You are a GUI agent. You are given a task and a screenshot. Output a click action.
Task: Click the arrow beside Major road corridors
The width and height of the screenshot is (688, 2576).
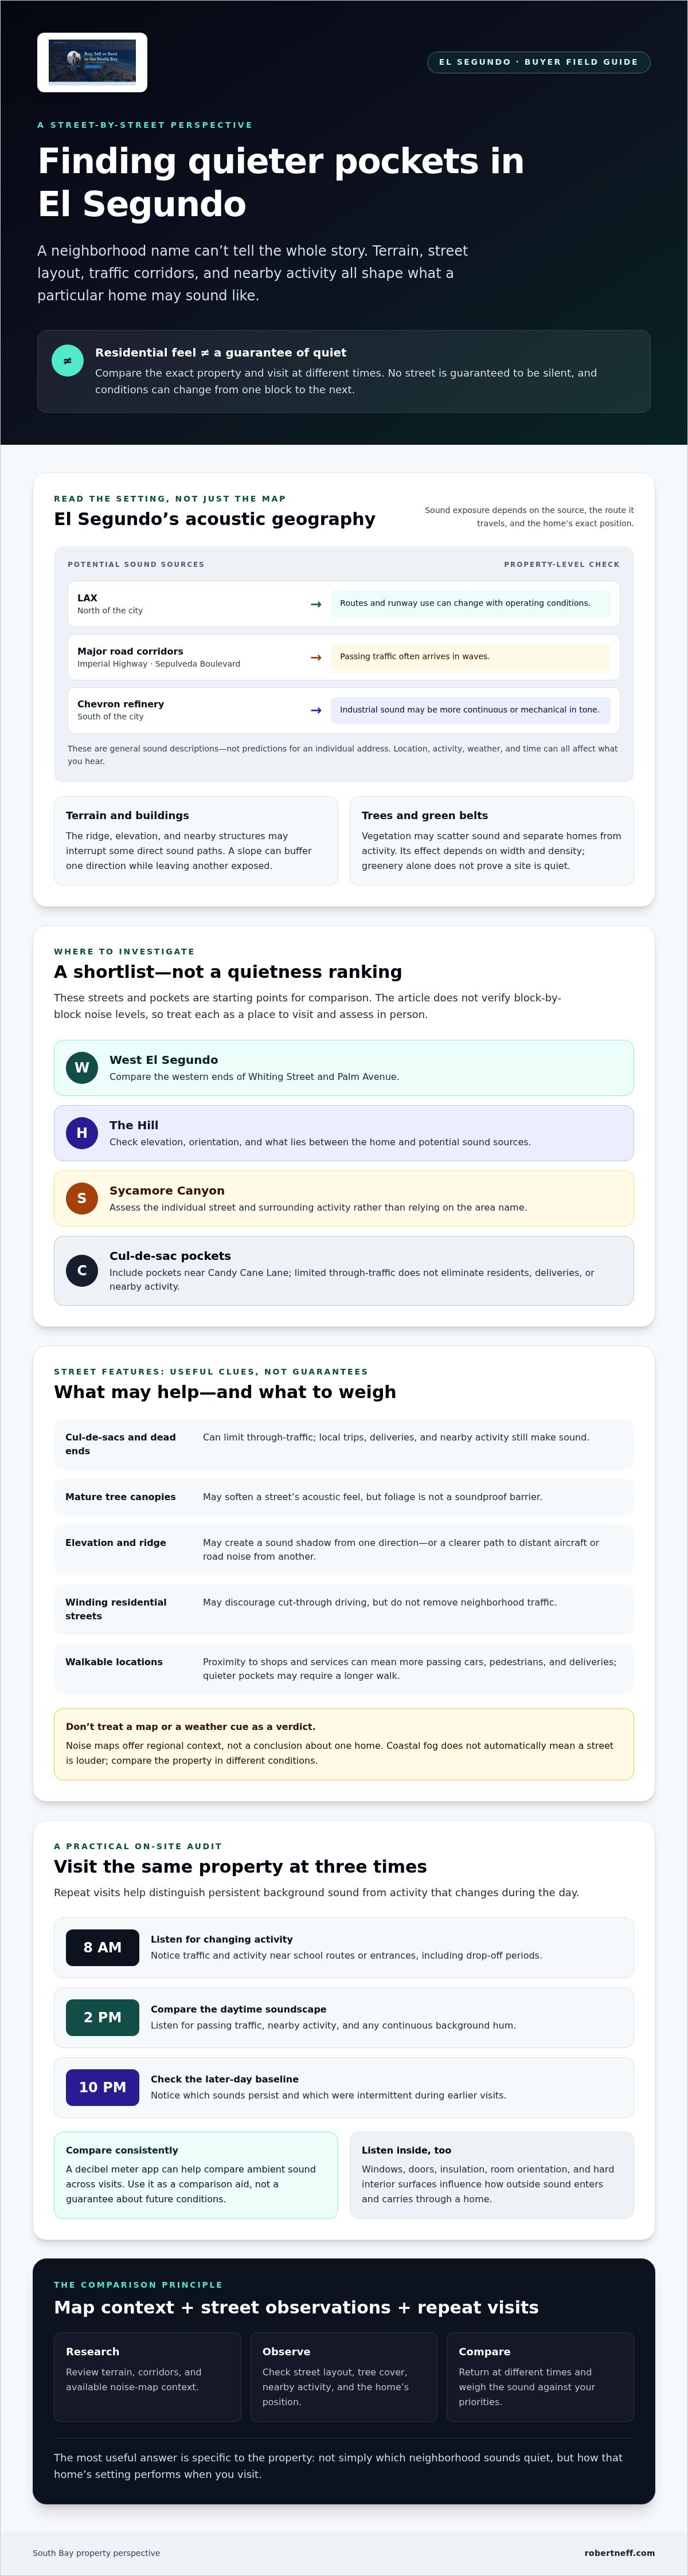[316, 657]
